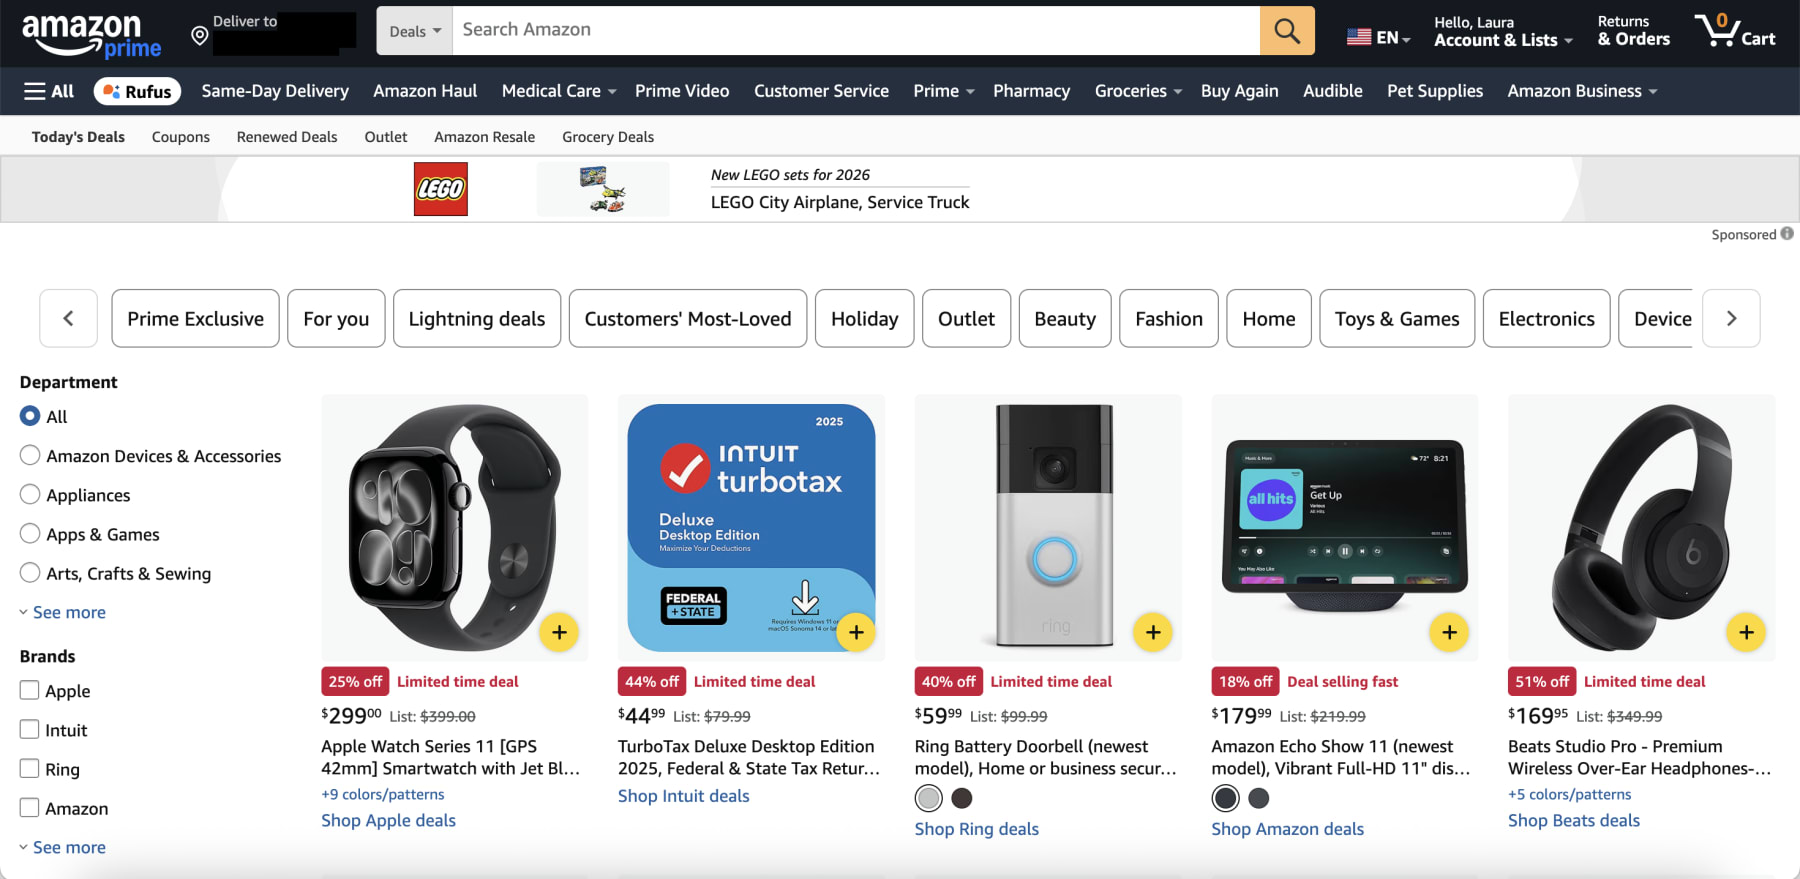Viewport: 1800px width, 879px height.
Task: Add the TurboTax deal to cart via plus icon
Action: coord(856,632)
